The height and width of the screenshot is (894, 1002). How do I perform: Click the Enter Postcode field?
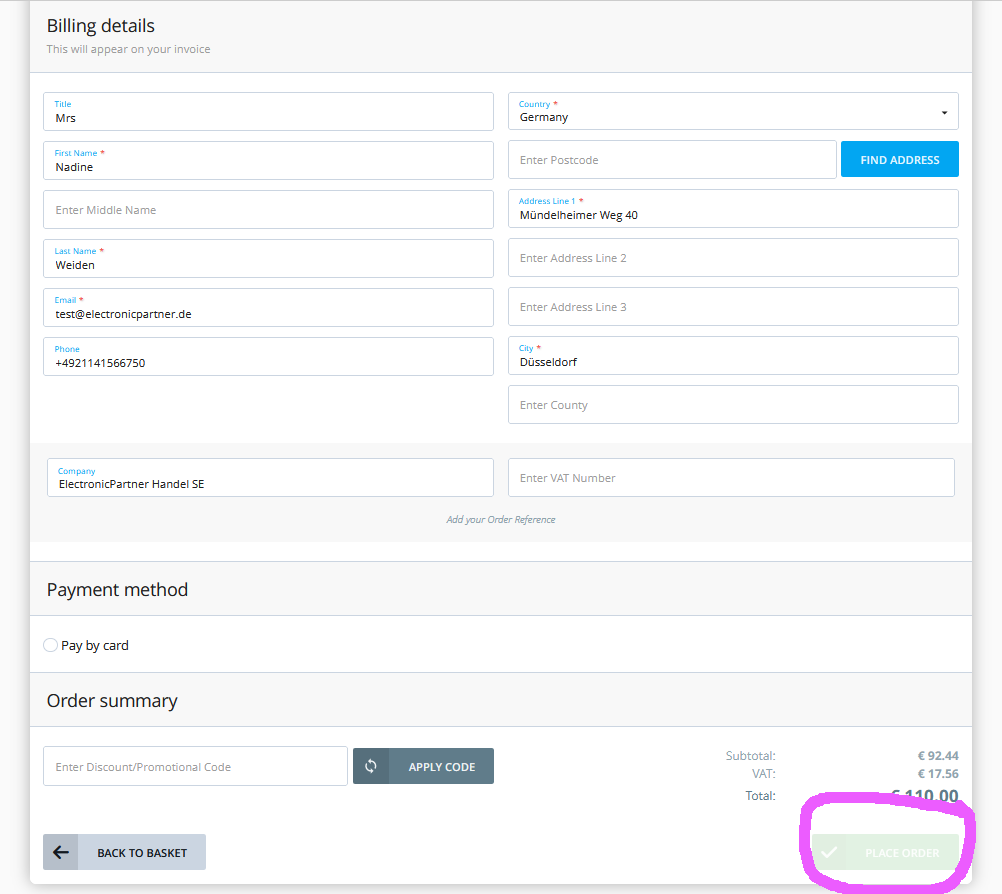pyautogui.click(x=672, y=160)
